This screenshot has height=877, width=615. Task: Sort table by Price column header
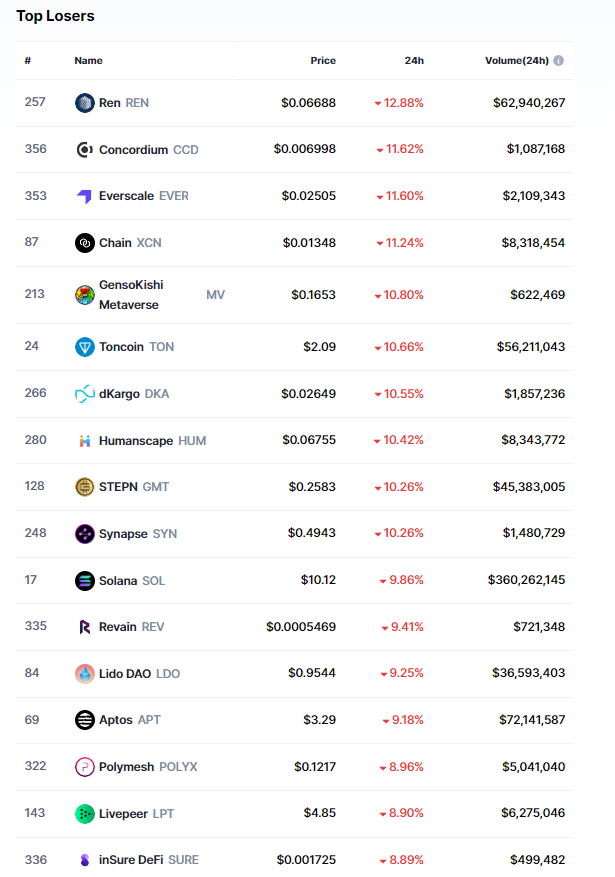click(x=323, y=61)
